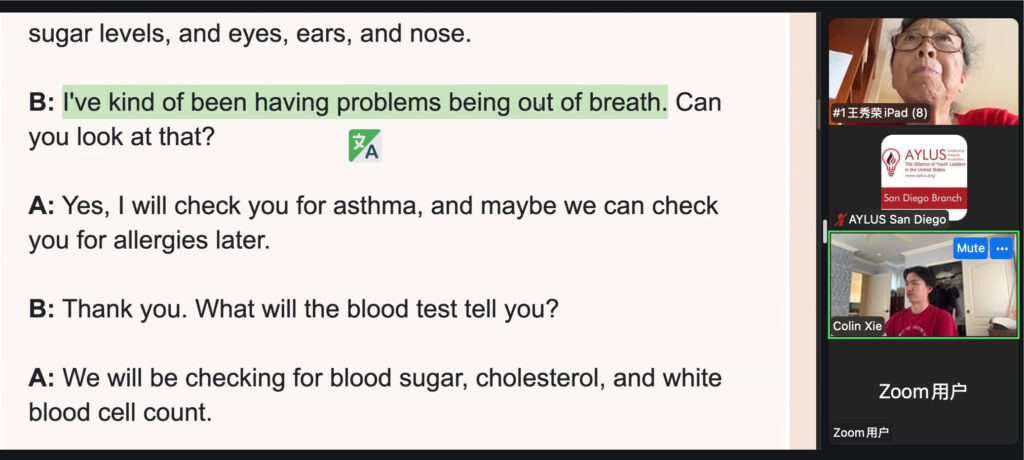Click the word "asthma" in the dialogue

(372, 206)
